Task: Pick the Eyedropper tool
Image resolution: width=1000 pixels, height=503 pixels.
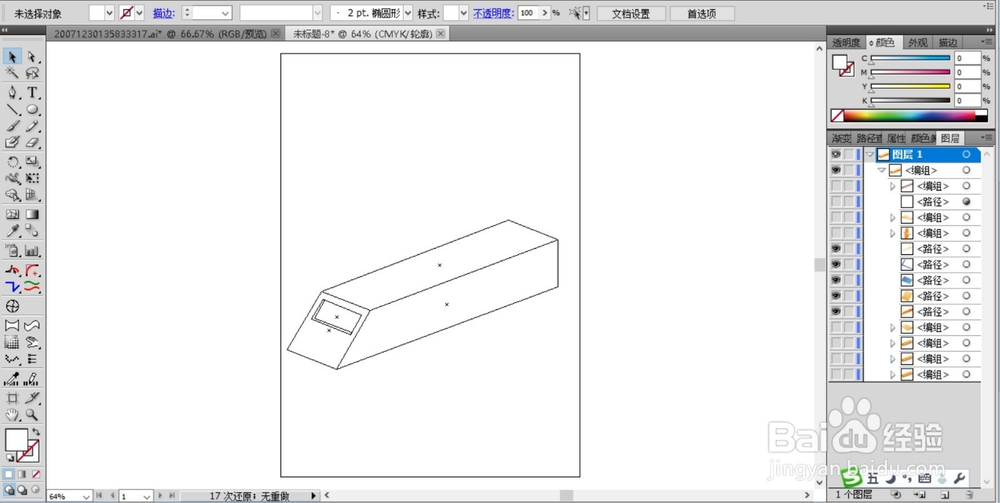Action: click(x=12, y=231)
